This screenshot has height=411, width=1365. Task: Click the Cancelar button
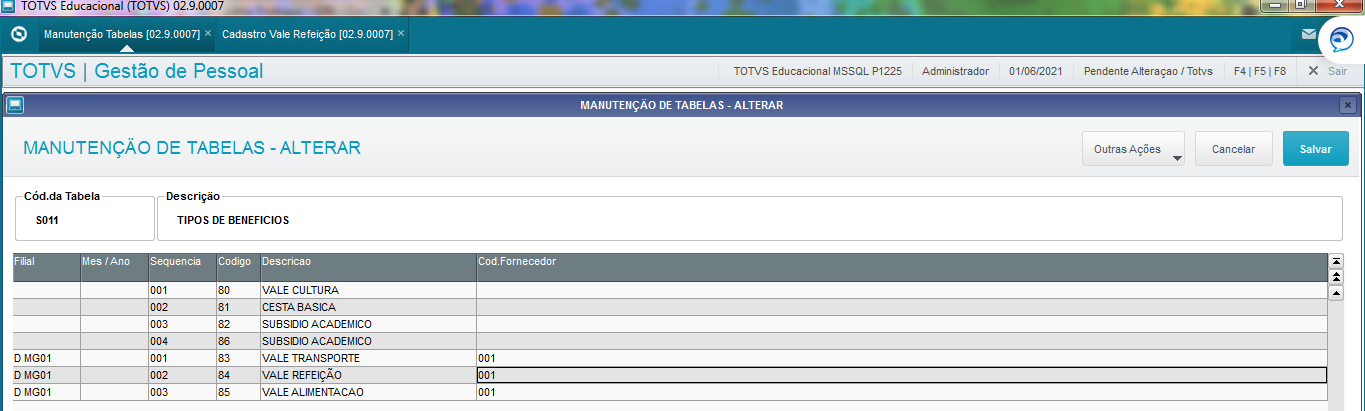[1233, 149]
